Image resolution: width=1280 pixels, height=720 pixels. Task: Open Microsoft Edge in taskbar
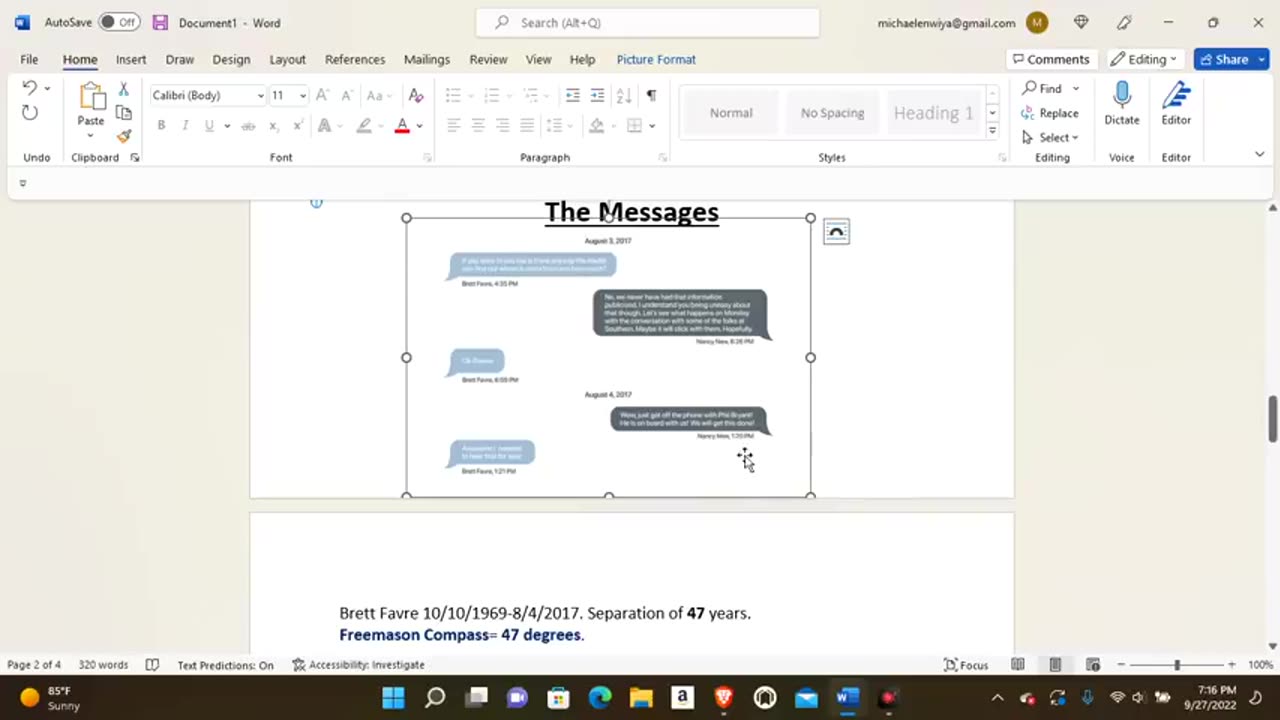[x=600, y=697]
